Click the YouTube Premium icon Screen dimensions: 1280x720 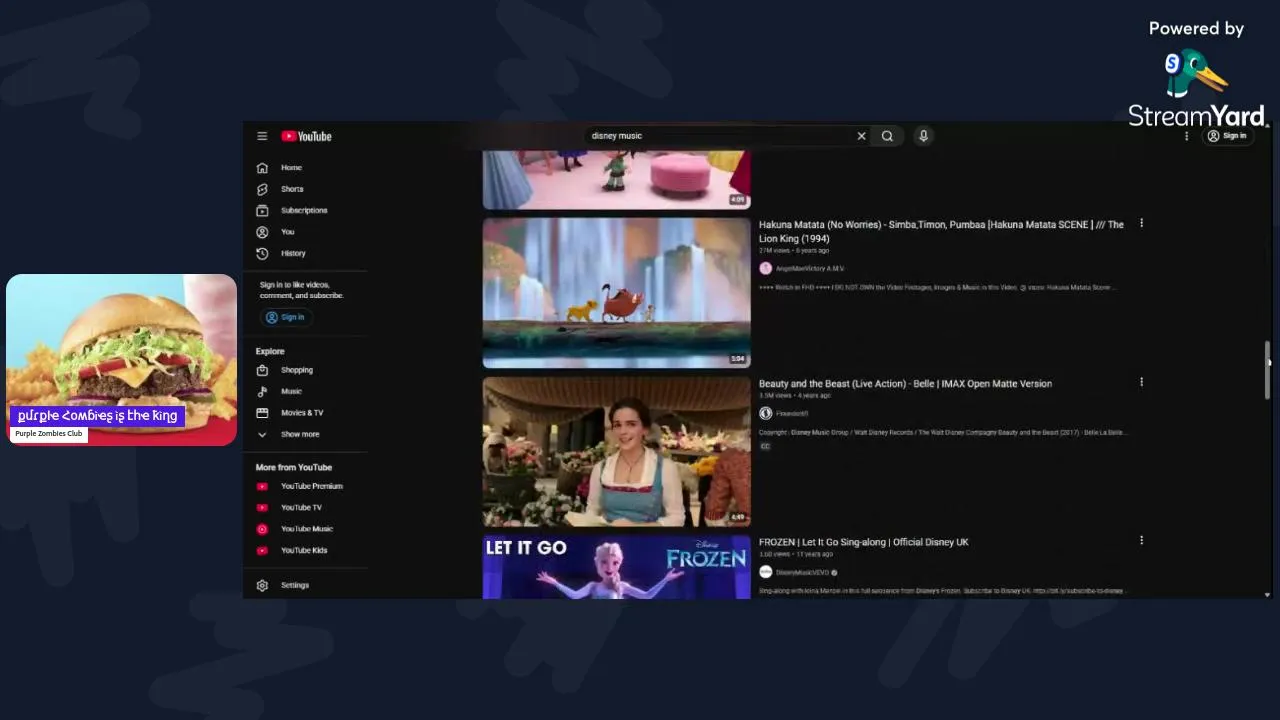[x=262, y=486]
